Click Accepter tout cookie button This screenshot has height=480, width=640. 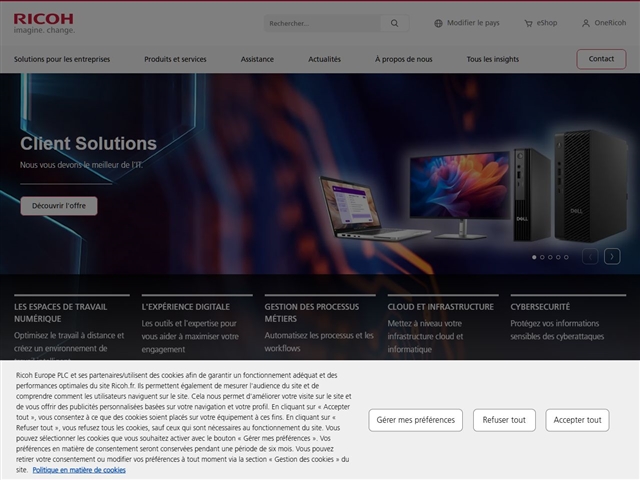577,420
